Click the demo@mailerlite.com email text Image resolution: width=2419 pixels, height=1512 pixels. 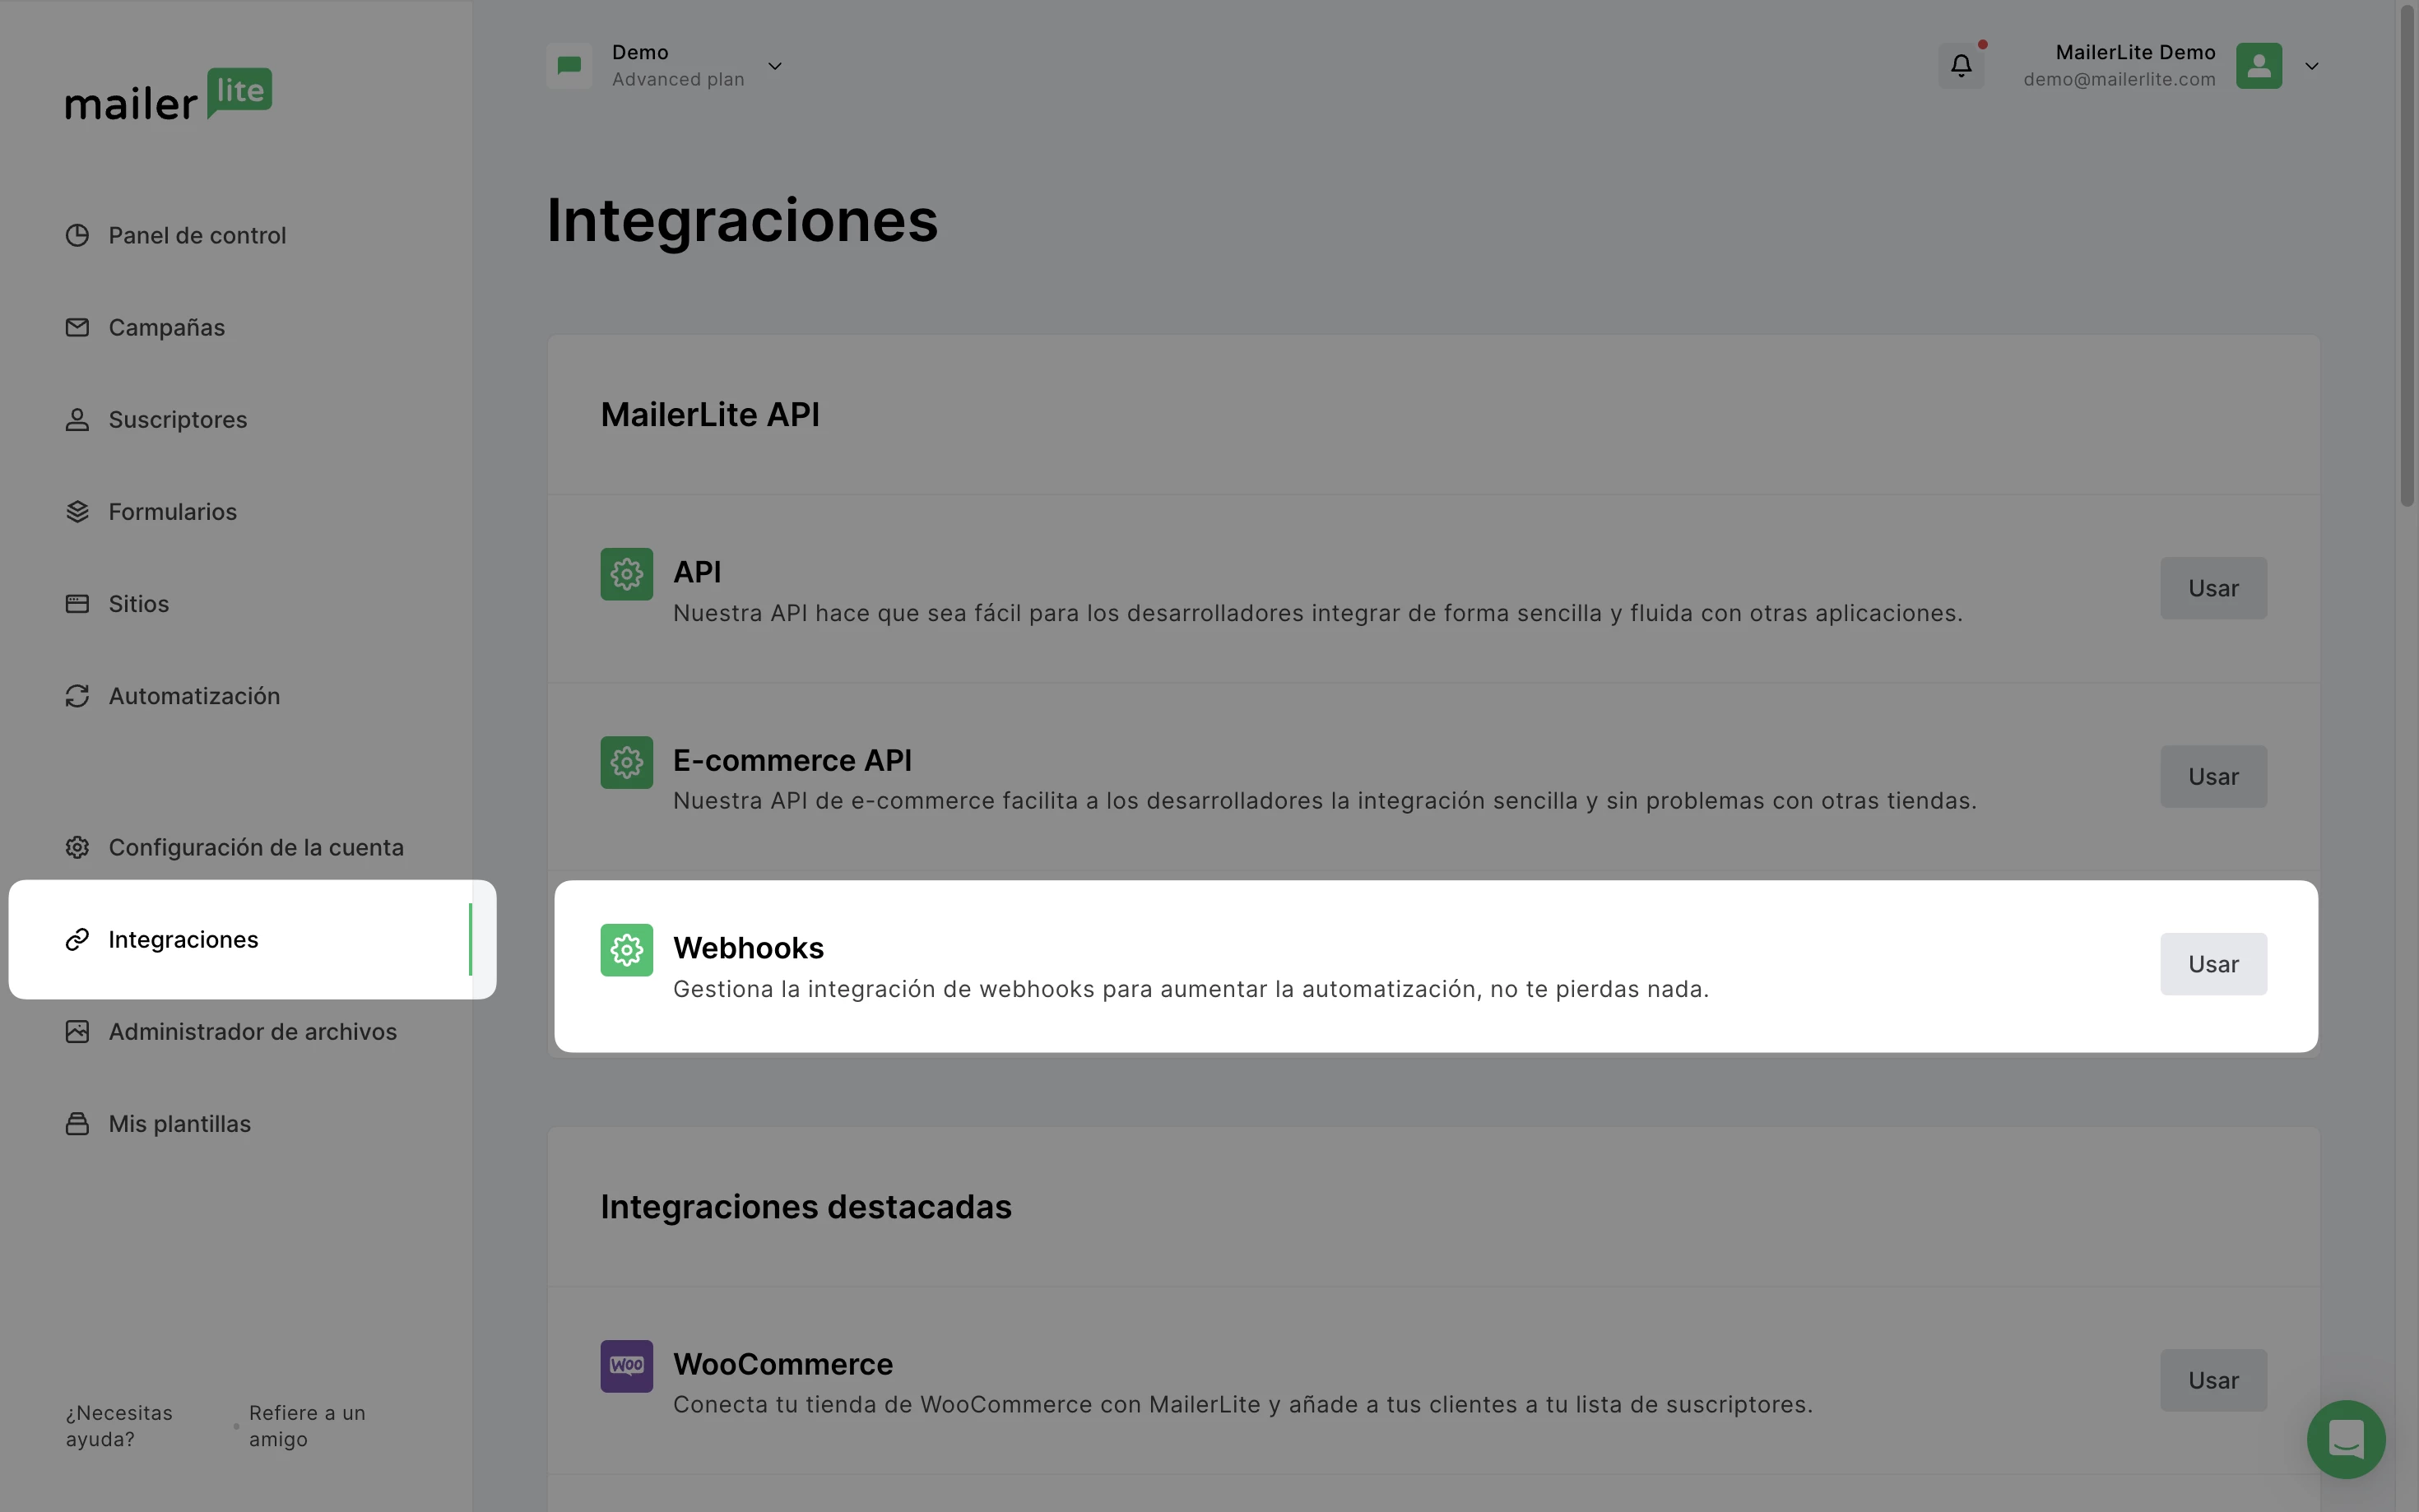tap(2119, 79)
